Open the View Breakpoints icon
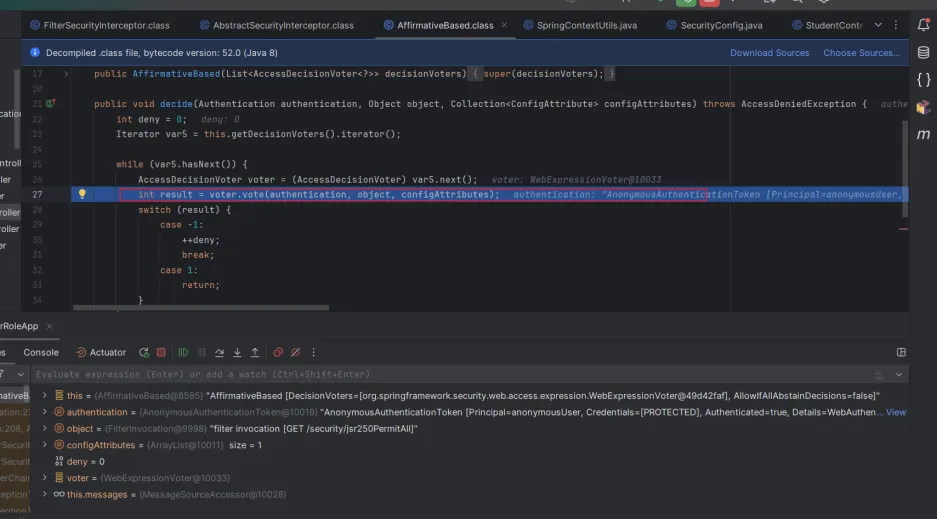 point(279,352)
